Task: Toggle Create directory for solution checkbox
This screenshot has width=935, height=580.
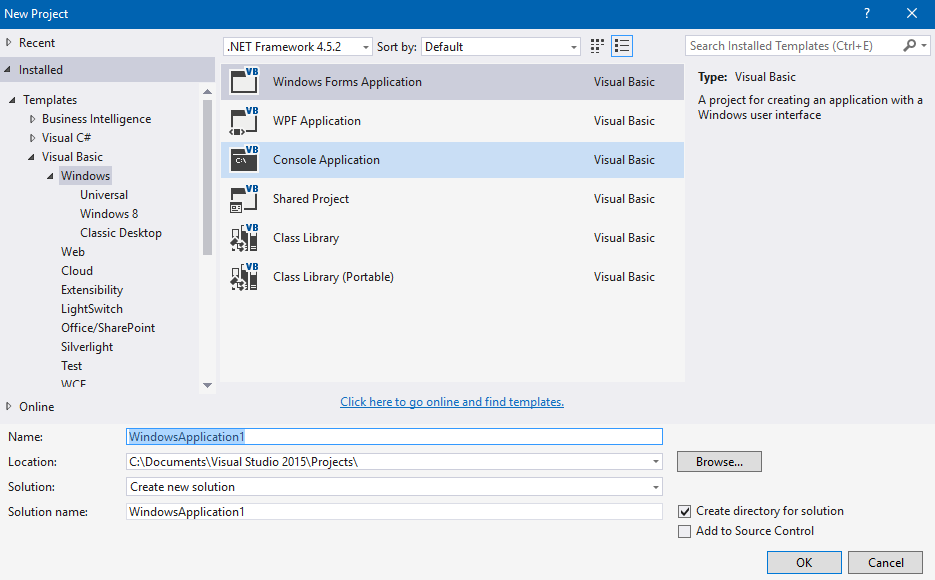Action: click(x=685, y=511)
